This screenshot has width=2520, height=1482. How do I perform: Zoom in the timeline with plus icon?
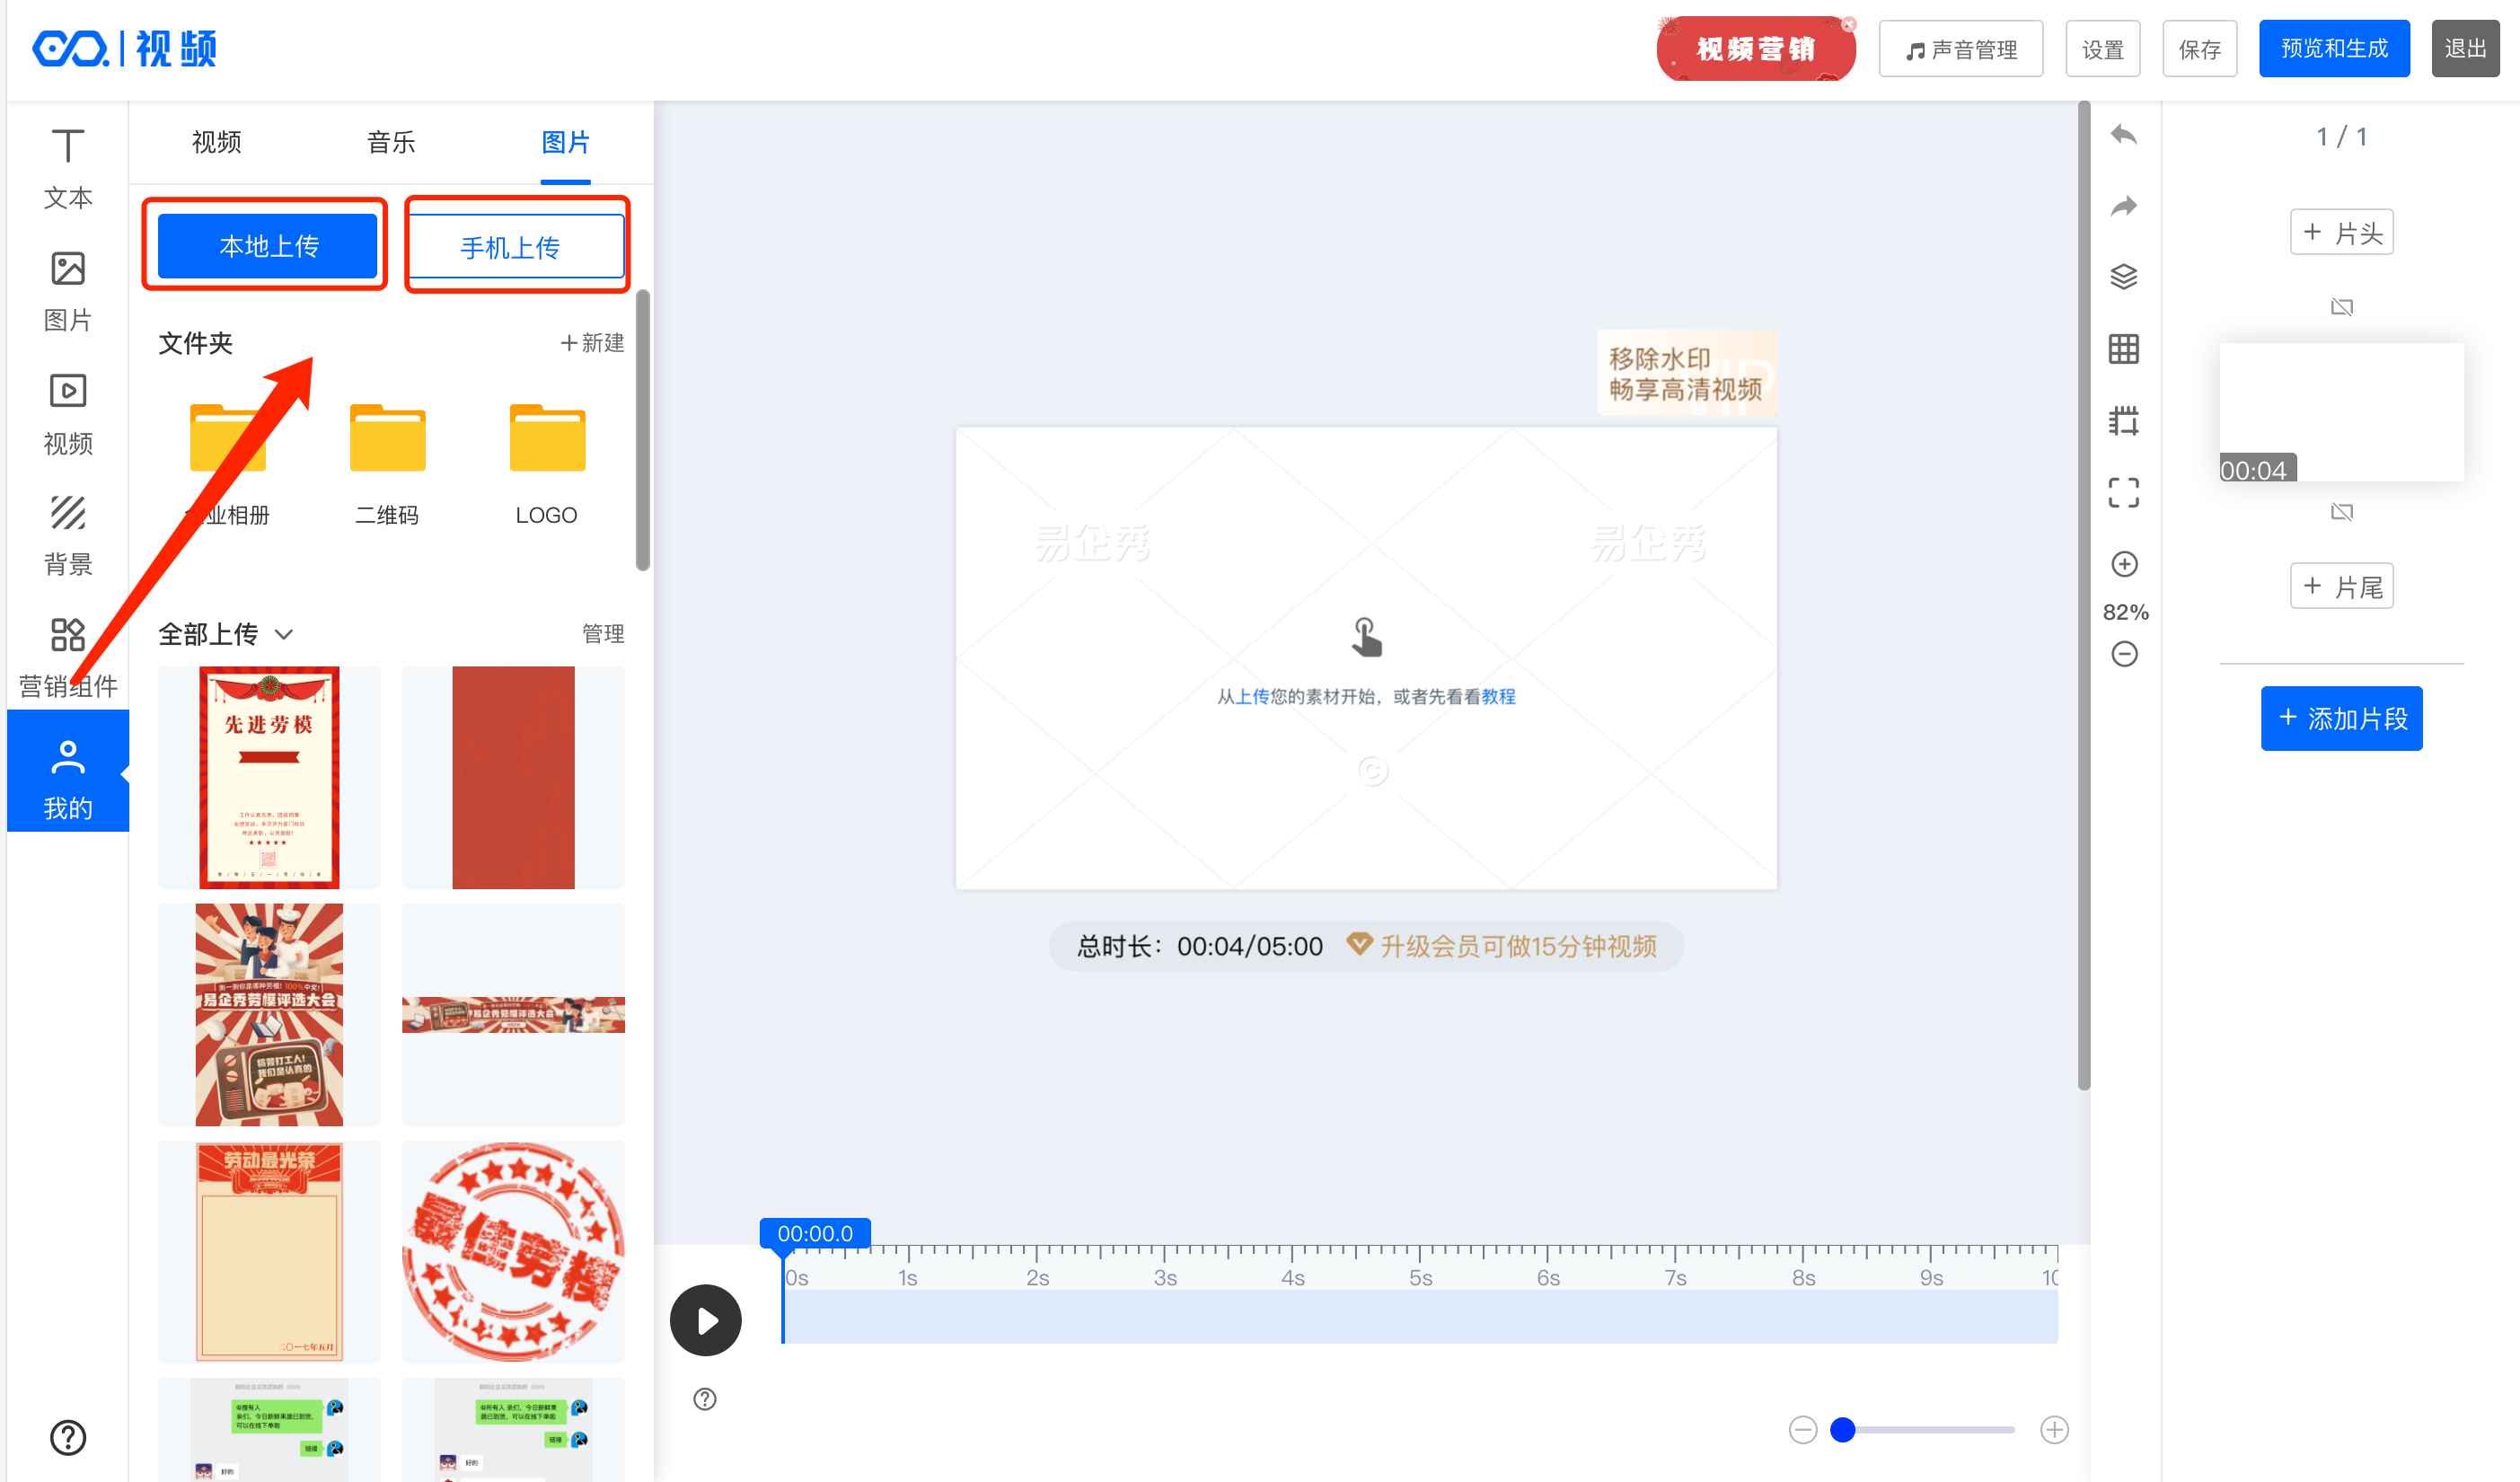(x=2054, y=1430)
